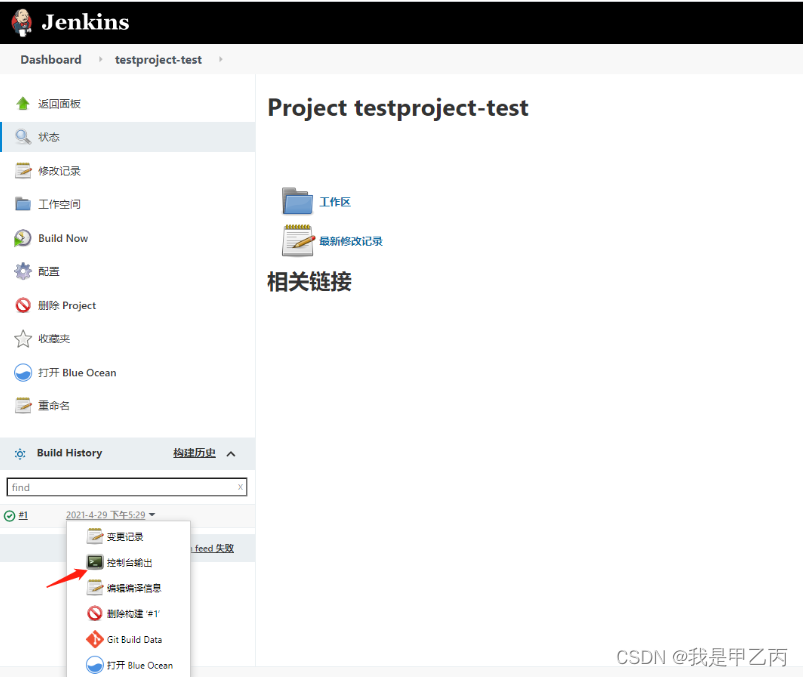Expand the arrow after Dashboard breadcrumb

click(x=100, y=59)
